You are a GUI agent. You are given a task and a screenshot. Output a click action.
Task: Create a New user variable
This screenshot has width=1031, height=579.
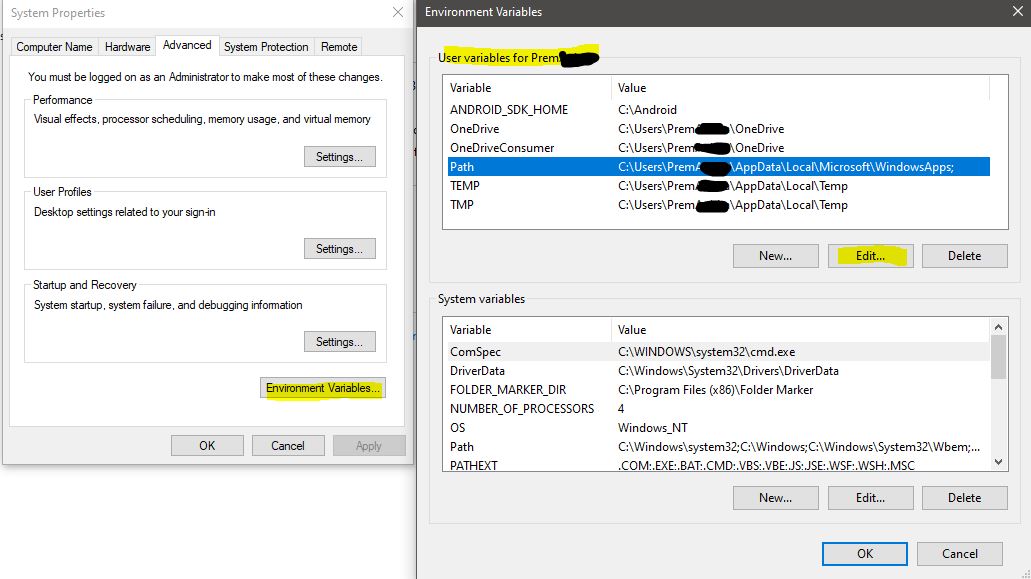775,255
